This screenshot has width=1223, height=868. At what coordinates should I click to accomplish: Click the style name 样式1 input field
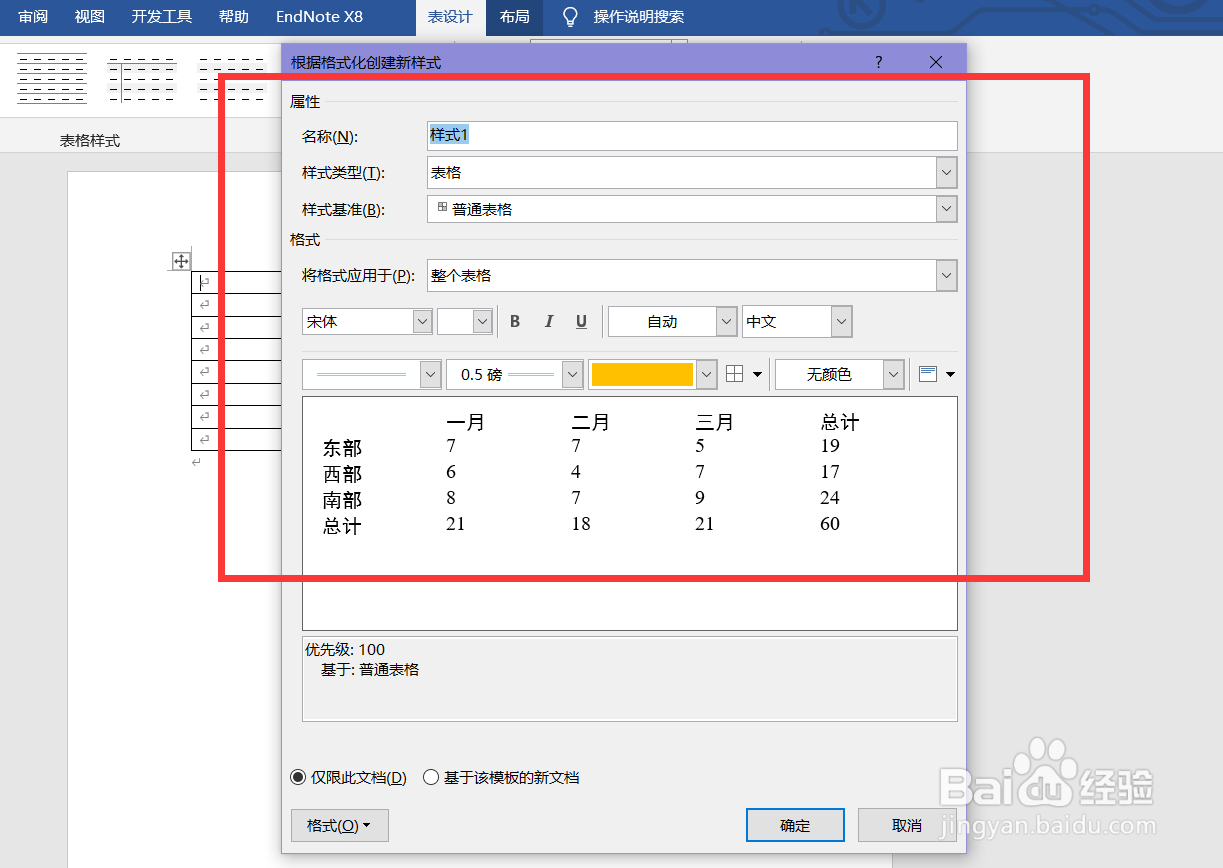click(690, 135)
